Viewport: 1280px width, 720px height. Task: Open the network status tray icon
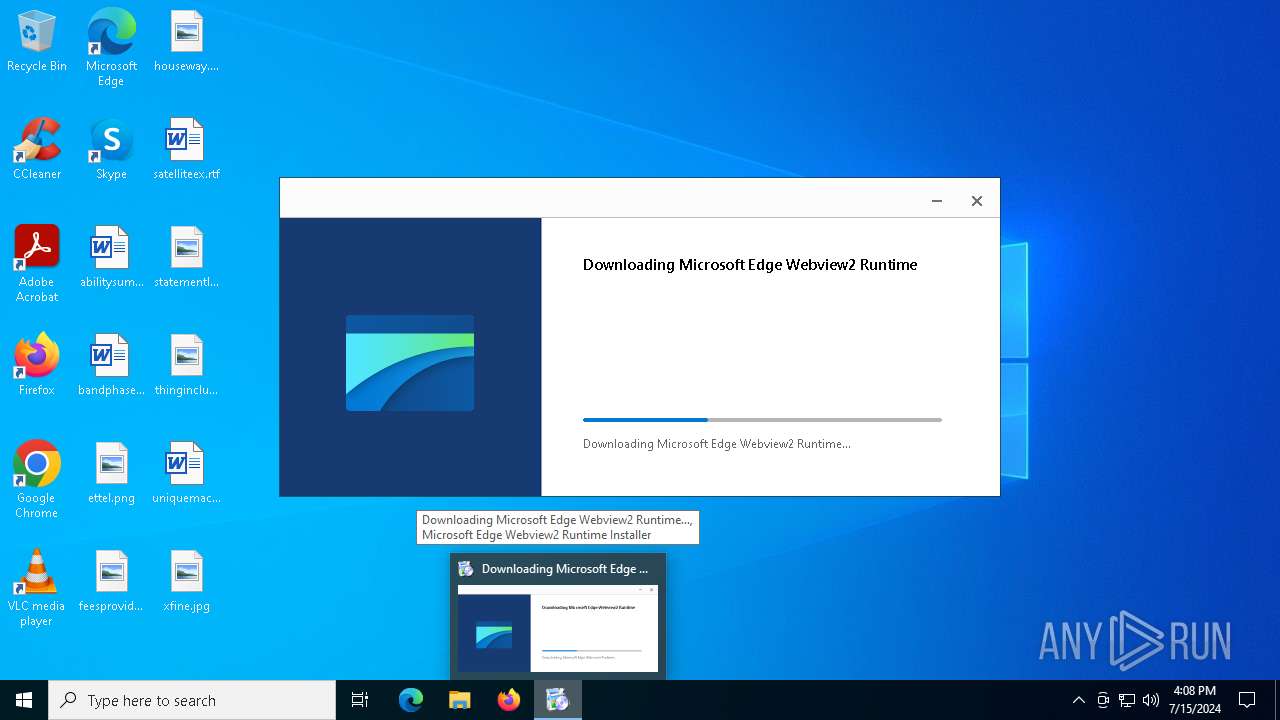click(1127, 700)
